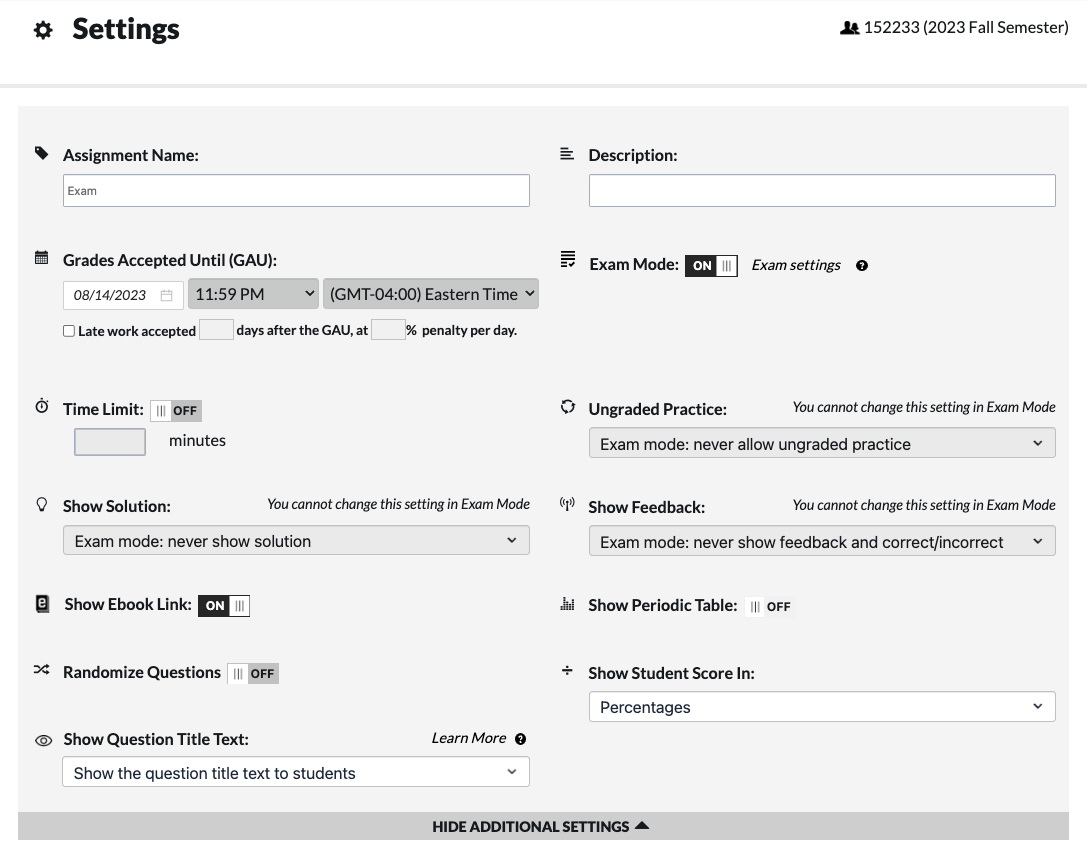Viewport: 1087px width, 841px height.
Task: Click the Randomize Questions shuffle icon
Action: click(42, 671)
